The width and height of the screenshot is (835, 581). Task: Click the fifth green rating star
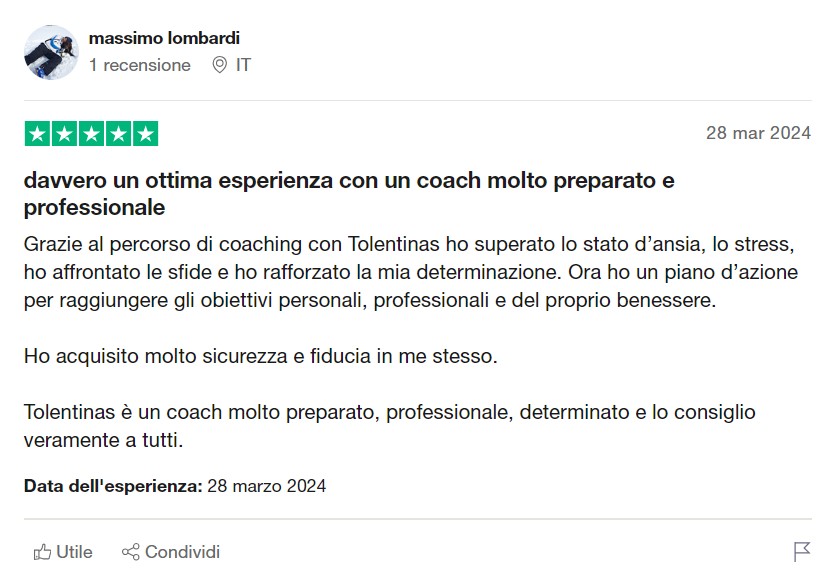coord(145,134)
